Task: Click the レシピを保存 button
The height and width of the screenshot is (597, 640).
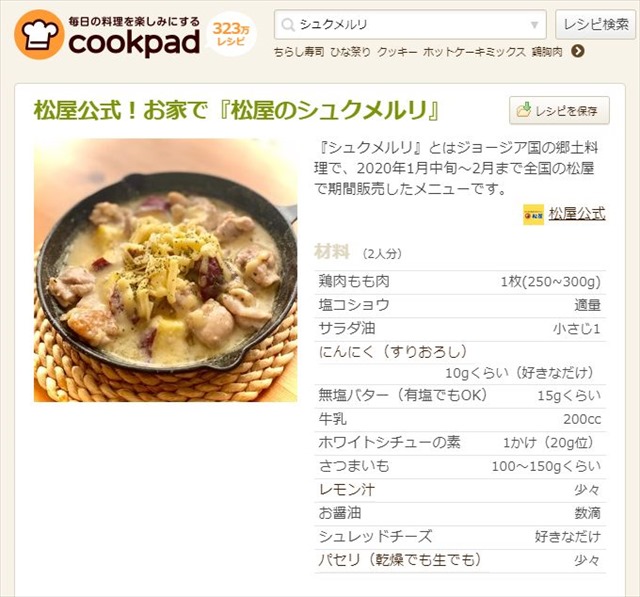Action: (559, 110)
